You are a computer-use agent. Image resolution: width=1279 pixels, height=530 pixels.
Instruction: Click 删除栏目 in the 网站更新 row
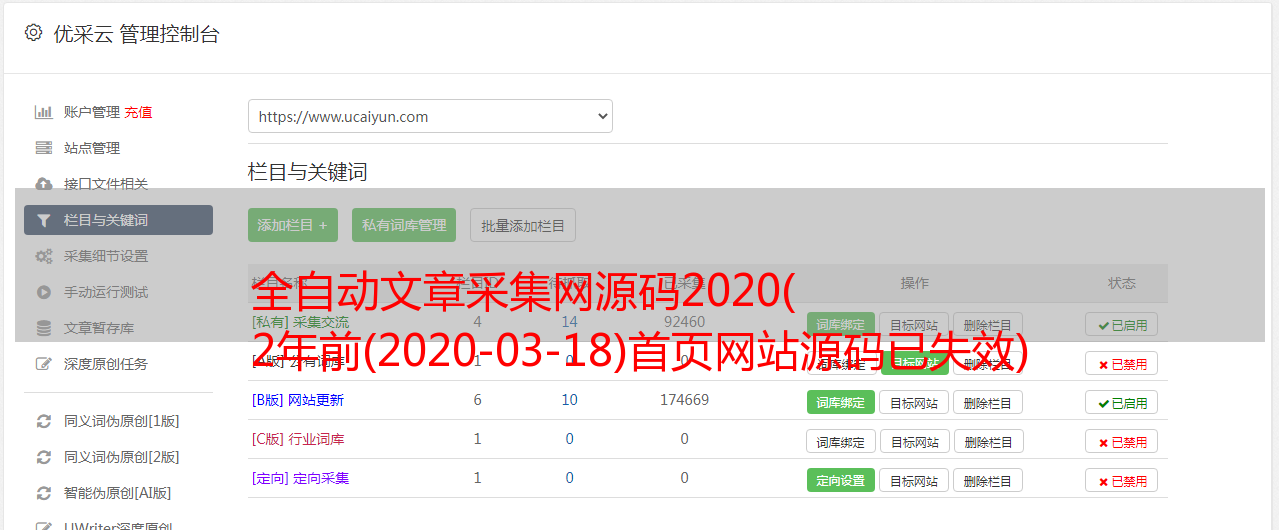point(988,402)
